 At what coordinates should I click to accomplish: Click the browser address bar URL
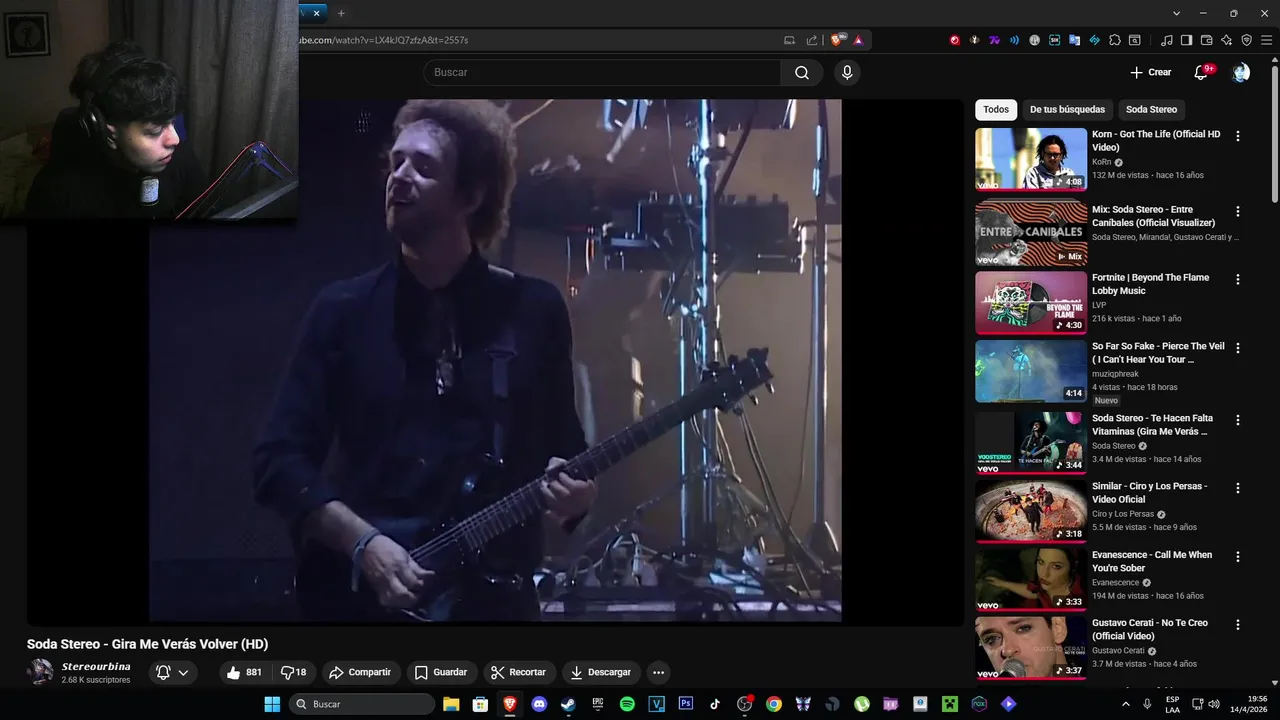384,40
